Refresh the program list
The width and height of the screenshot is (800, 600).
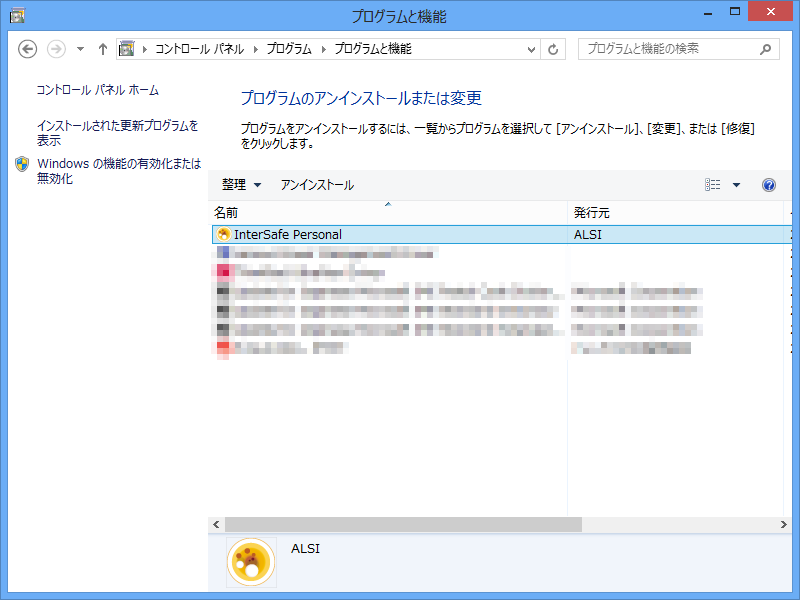pyautogui.click(x=553, y=49)
